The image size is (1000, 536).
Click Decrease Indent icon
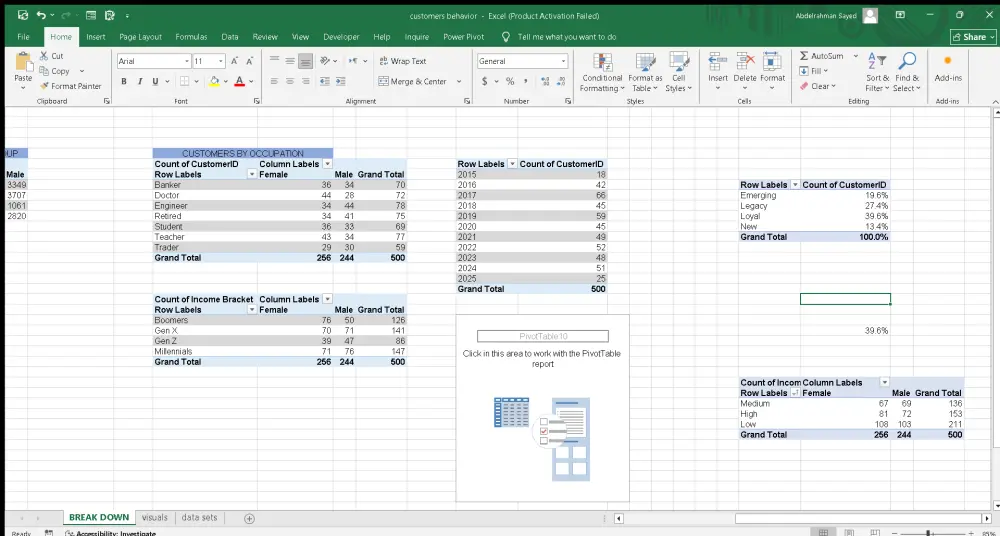[x=325, y=82]
